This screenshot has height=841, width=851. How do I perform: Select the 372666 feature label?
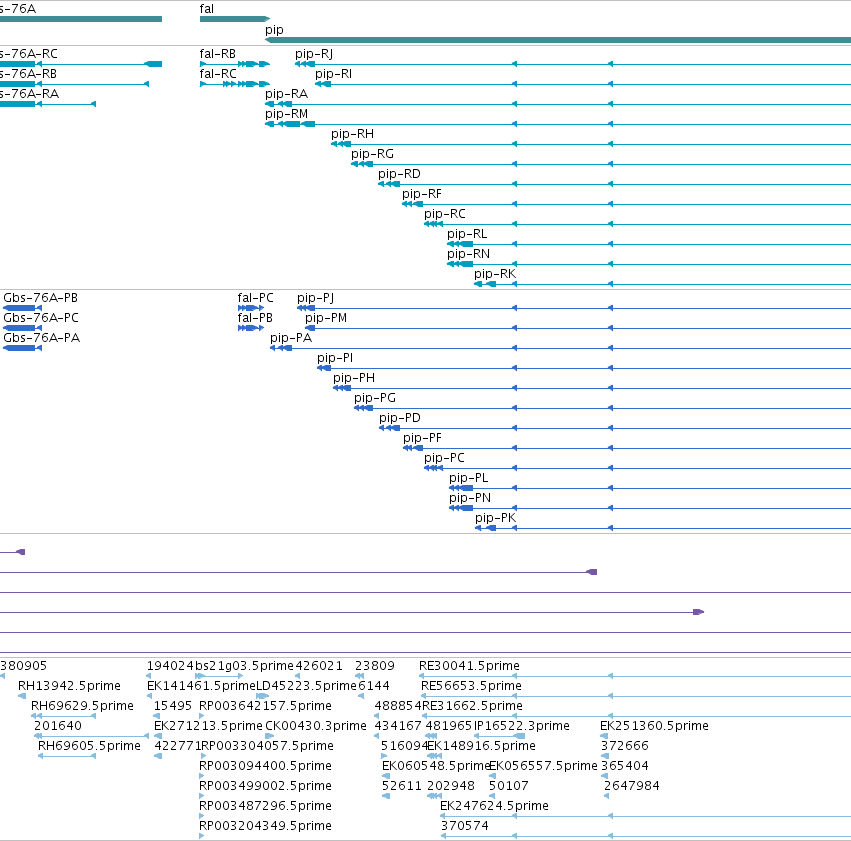(625, 746)
